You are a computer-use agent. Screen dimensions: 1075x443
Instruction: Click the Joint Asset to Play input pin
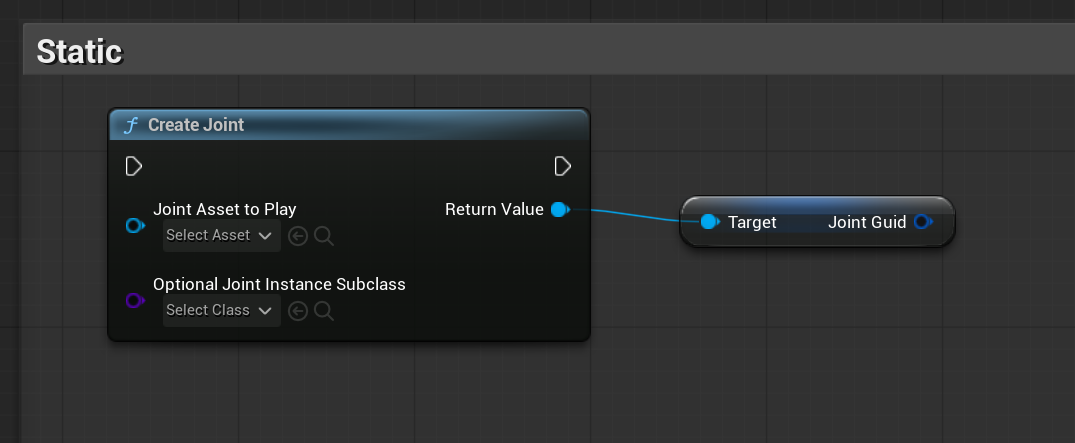pos(135,225)
